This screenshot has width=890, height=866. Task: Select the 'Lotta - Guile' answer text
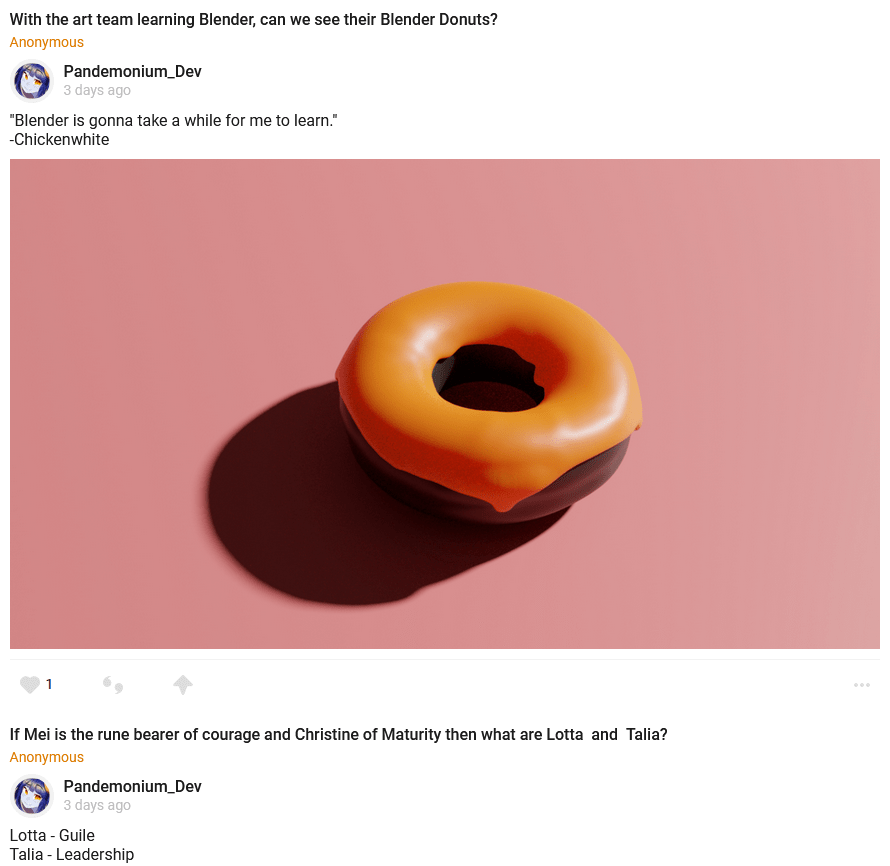click(52, 836)
